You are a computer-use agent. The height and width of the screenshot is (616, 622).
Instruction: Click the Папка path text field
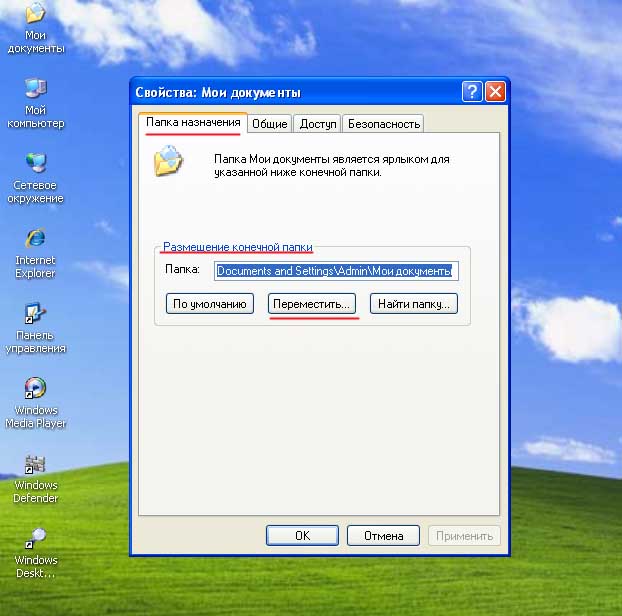(x=336, y=271)
